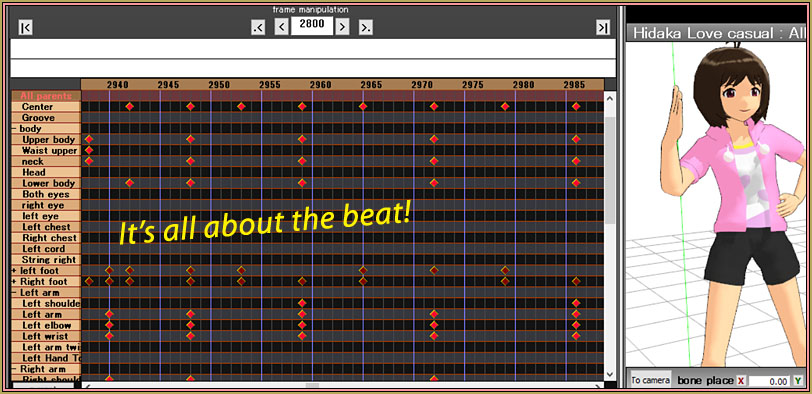Expand the left foot bone group
The width and height of the screenshot is (812, 394).
(x=14, y=271)
